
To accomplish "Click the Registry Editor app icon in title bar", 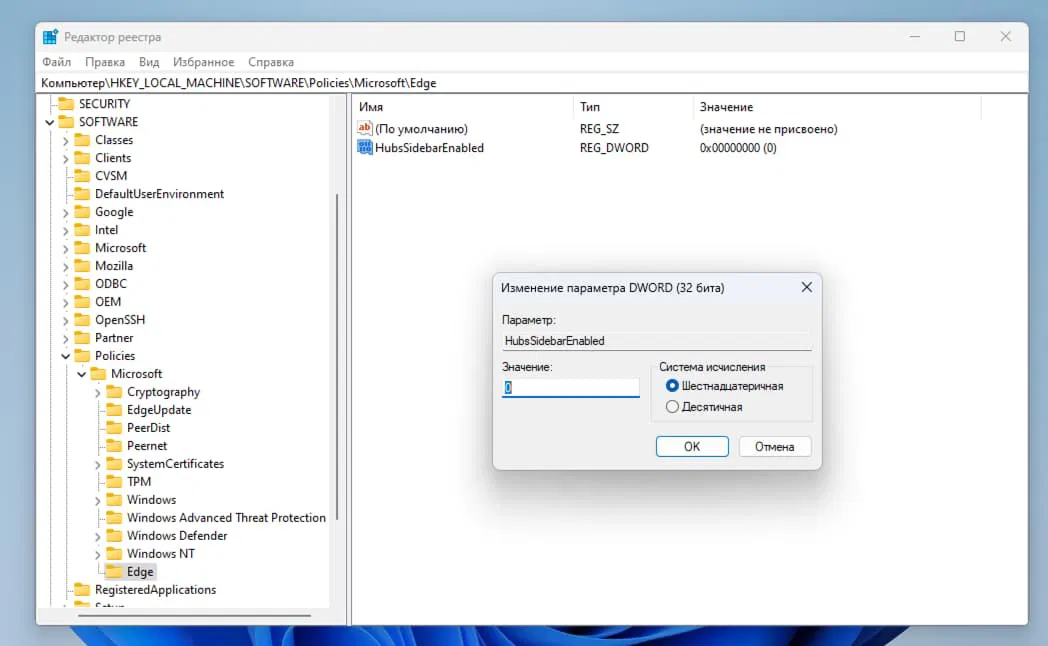I will [50, 37].
